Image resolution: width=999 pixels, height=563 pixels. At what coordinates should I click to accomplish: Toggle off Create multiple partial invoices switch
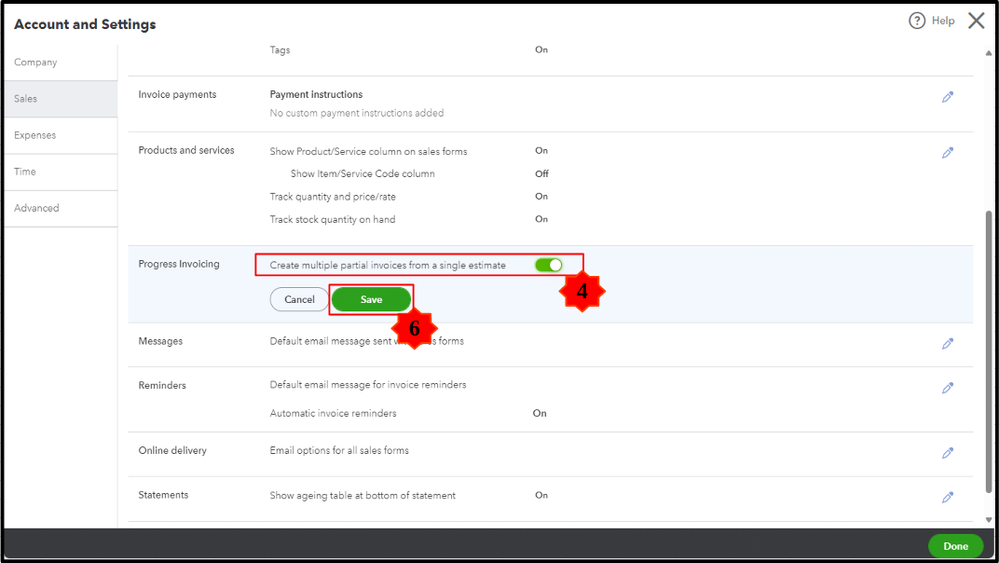click(549, 265)
